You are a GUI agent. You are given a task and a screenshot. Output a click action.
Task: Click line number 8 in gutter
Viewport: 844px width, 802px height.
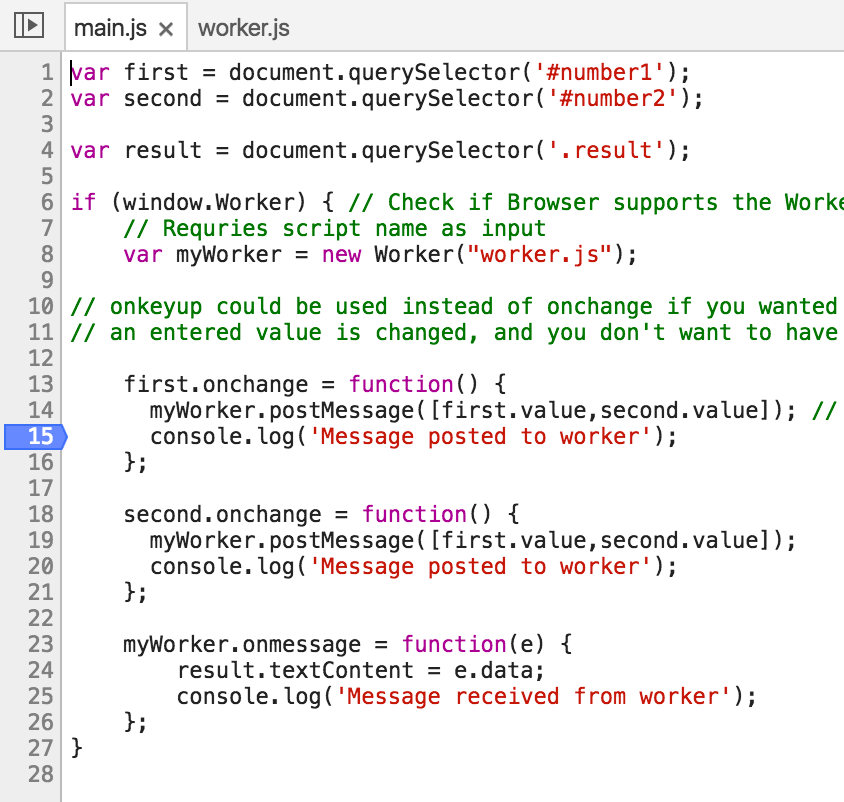tap(46, 255)
